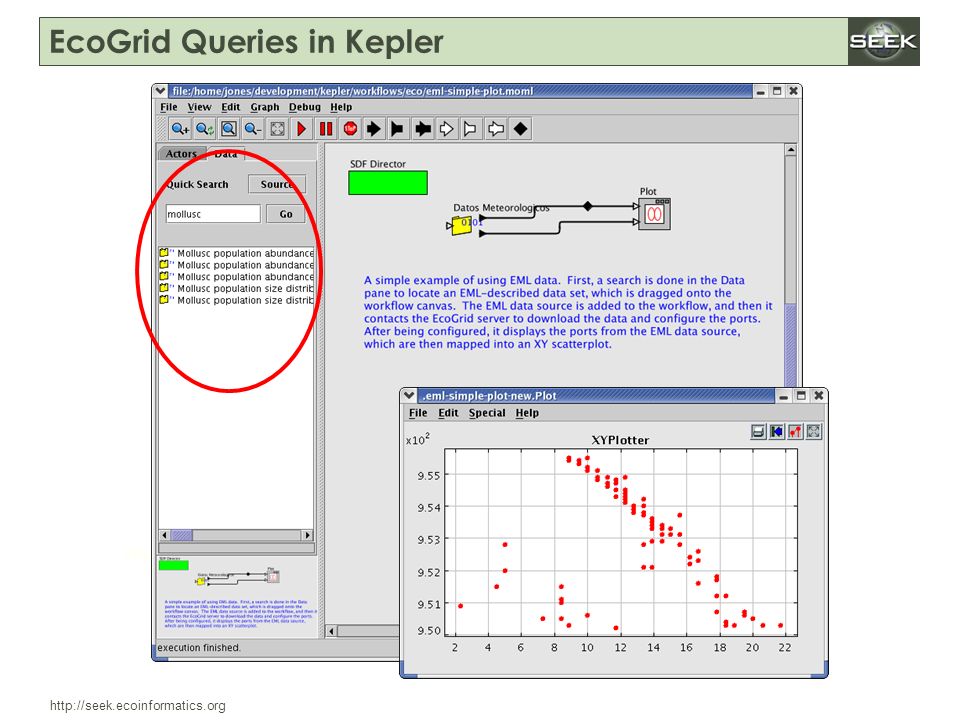
Task: Open window menu icon of the Plot title bar
Action: coord(409,396)
